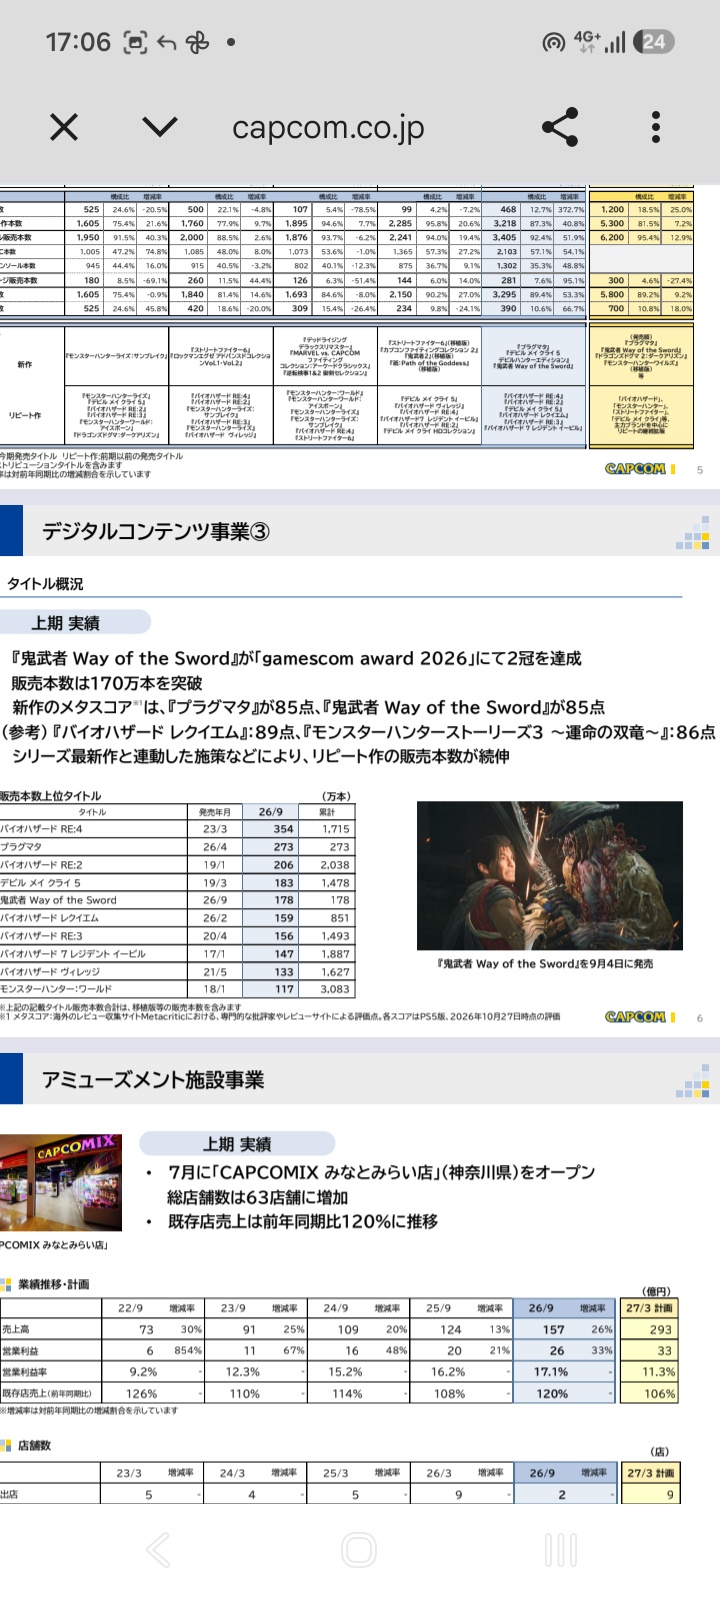Viewport: 720px width, 1600px height.
Task: Tap バイオハザード レクイエム in the sales table
Action: (x=50, y=918)
